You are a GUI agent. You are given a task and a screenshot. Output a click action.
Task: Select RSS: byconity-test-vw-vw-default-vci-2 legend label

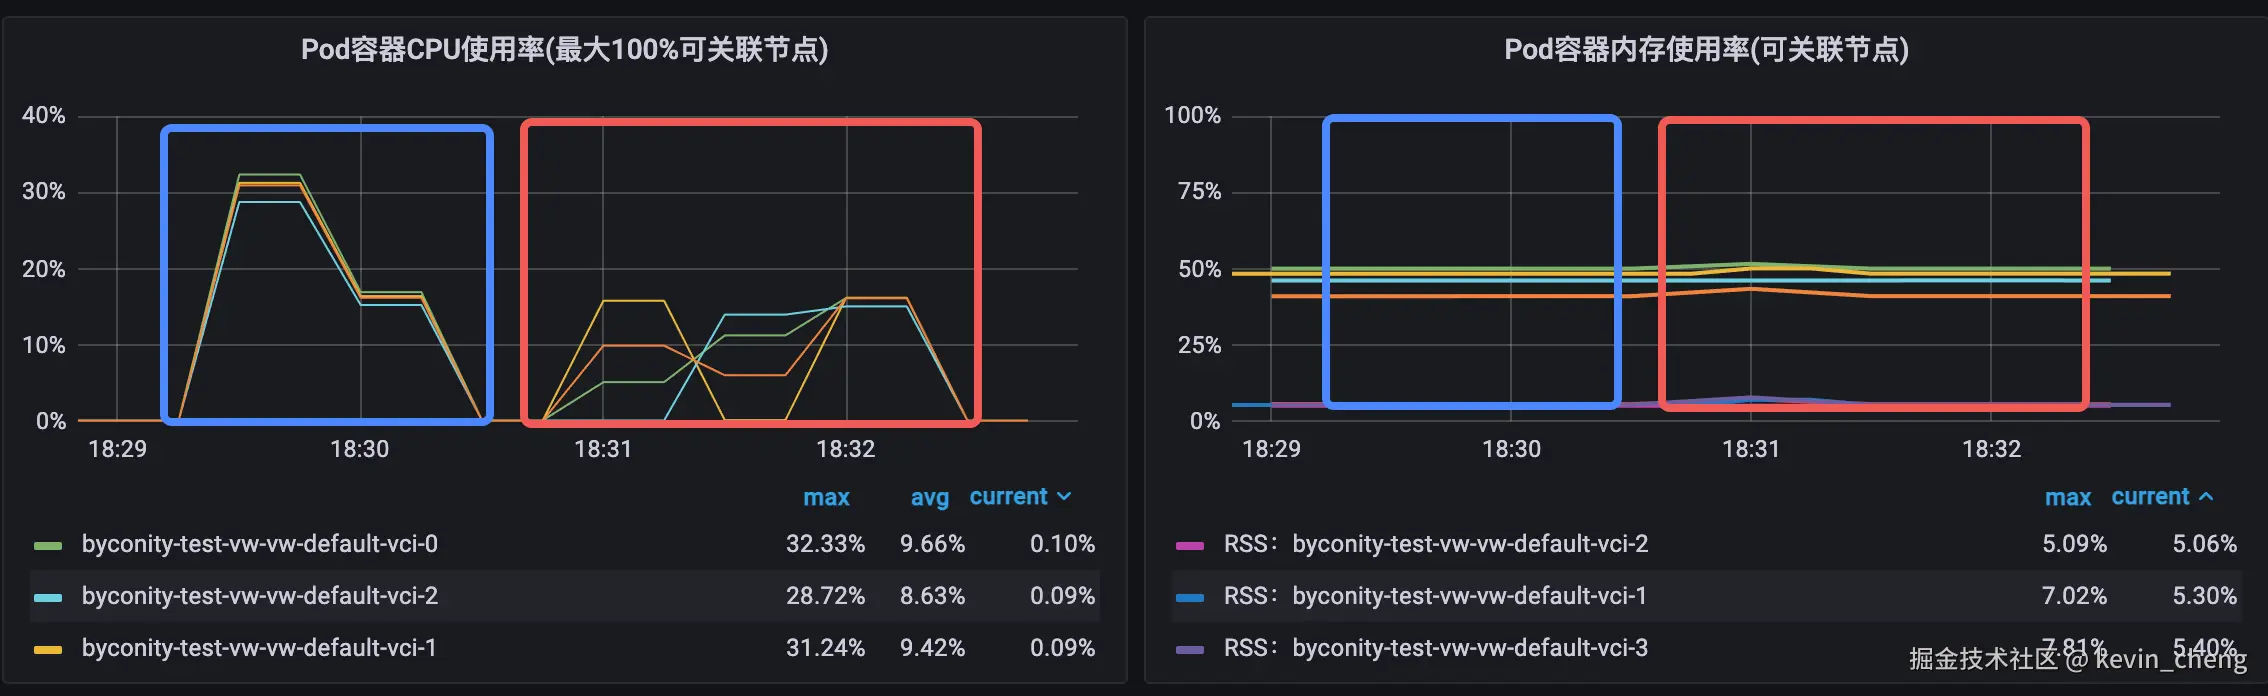(x=1435, y=544)
